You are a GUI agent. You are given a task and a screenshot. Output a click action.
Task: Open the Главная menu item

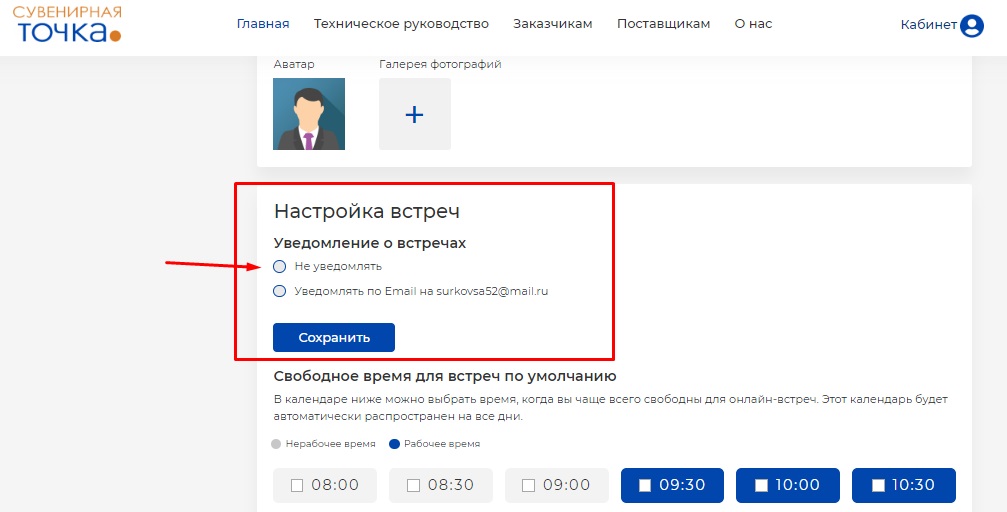click(x=263, y=24)
